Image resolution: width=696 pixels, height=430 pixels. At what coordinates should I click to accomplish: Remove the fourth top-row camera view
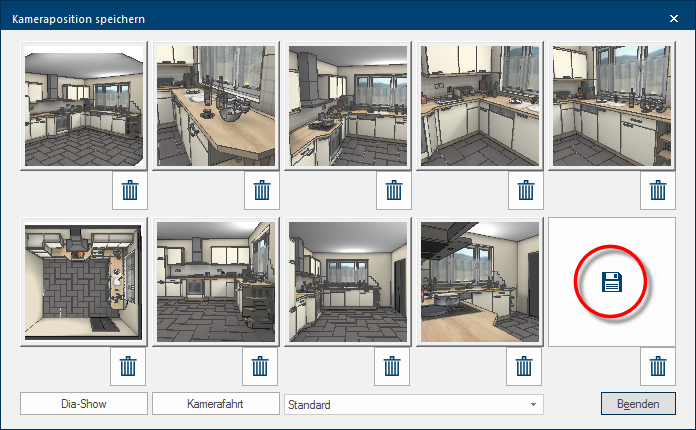coord(526,190)
